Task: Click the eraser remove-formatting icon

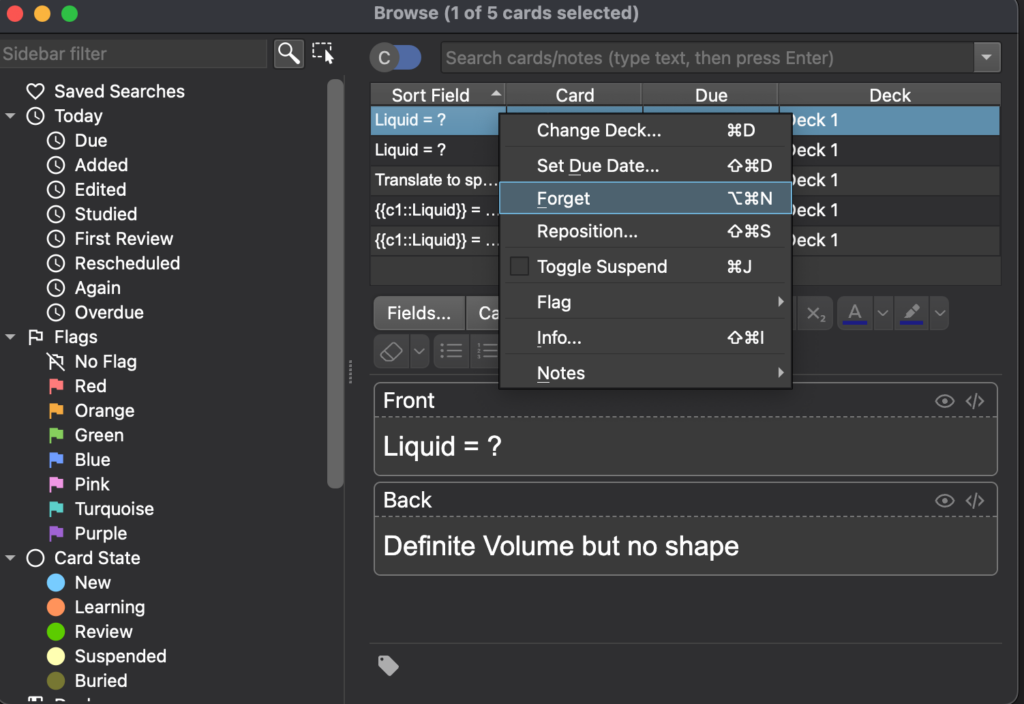Action: click(391, 351)
